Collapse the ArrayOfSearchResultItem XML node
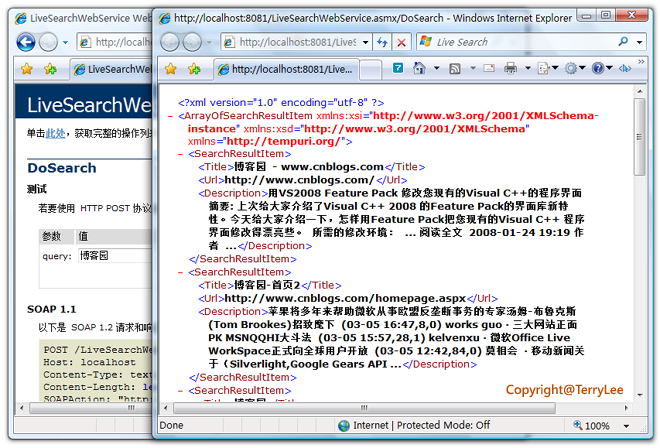 (170, 116)
